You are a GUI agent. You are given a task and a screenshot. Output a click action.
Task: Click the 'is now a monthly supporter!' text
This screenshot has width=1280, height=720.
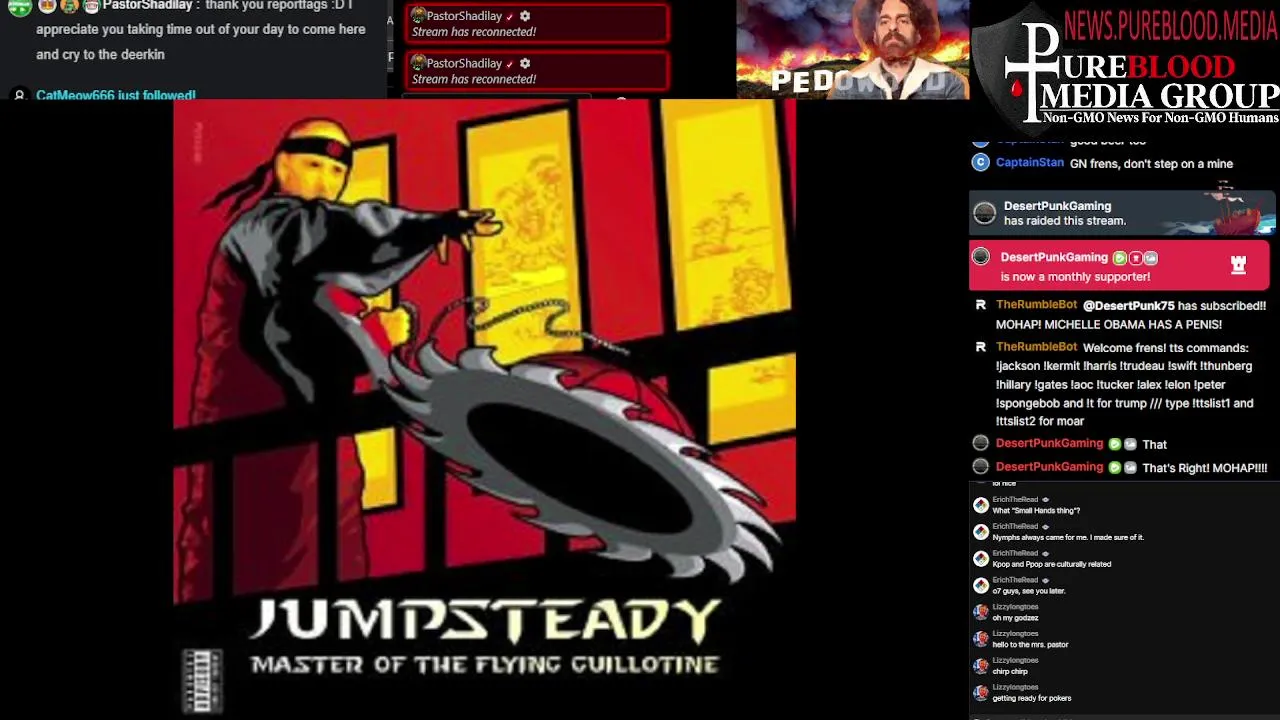[1075, 277]
